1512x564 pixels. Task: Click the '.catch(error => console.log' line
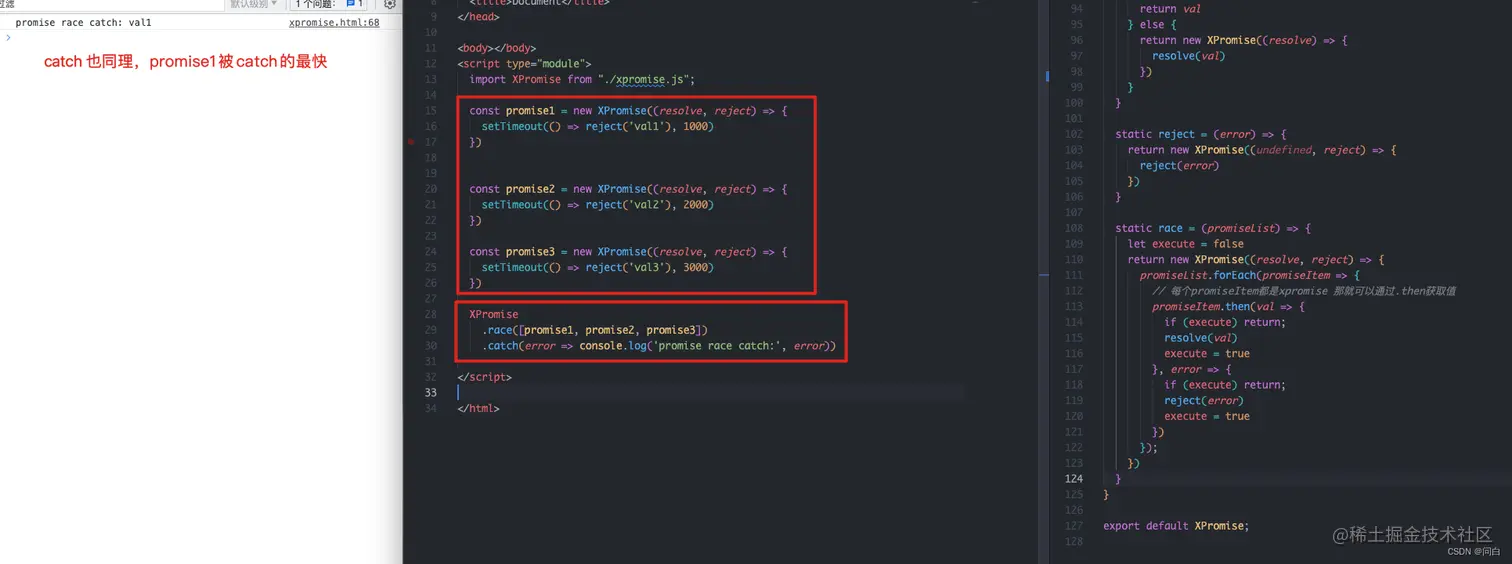point(658,346)
